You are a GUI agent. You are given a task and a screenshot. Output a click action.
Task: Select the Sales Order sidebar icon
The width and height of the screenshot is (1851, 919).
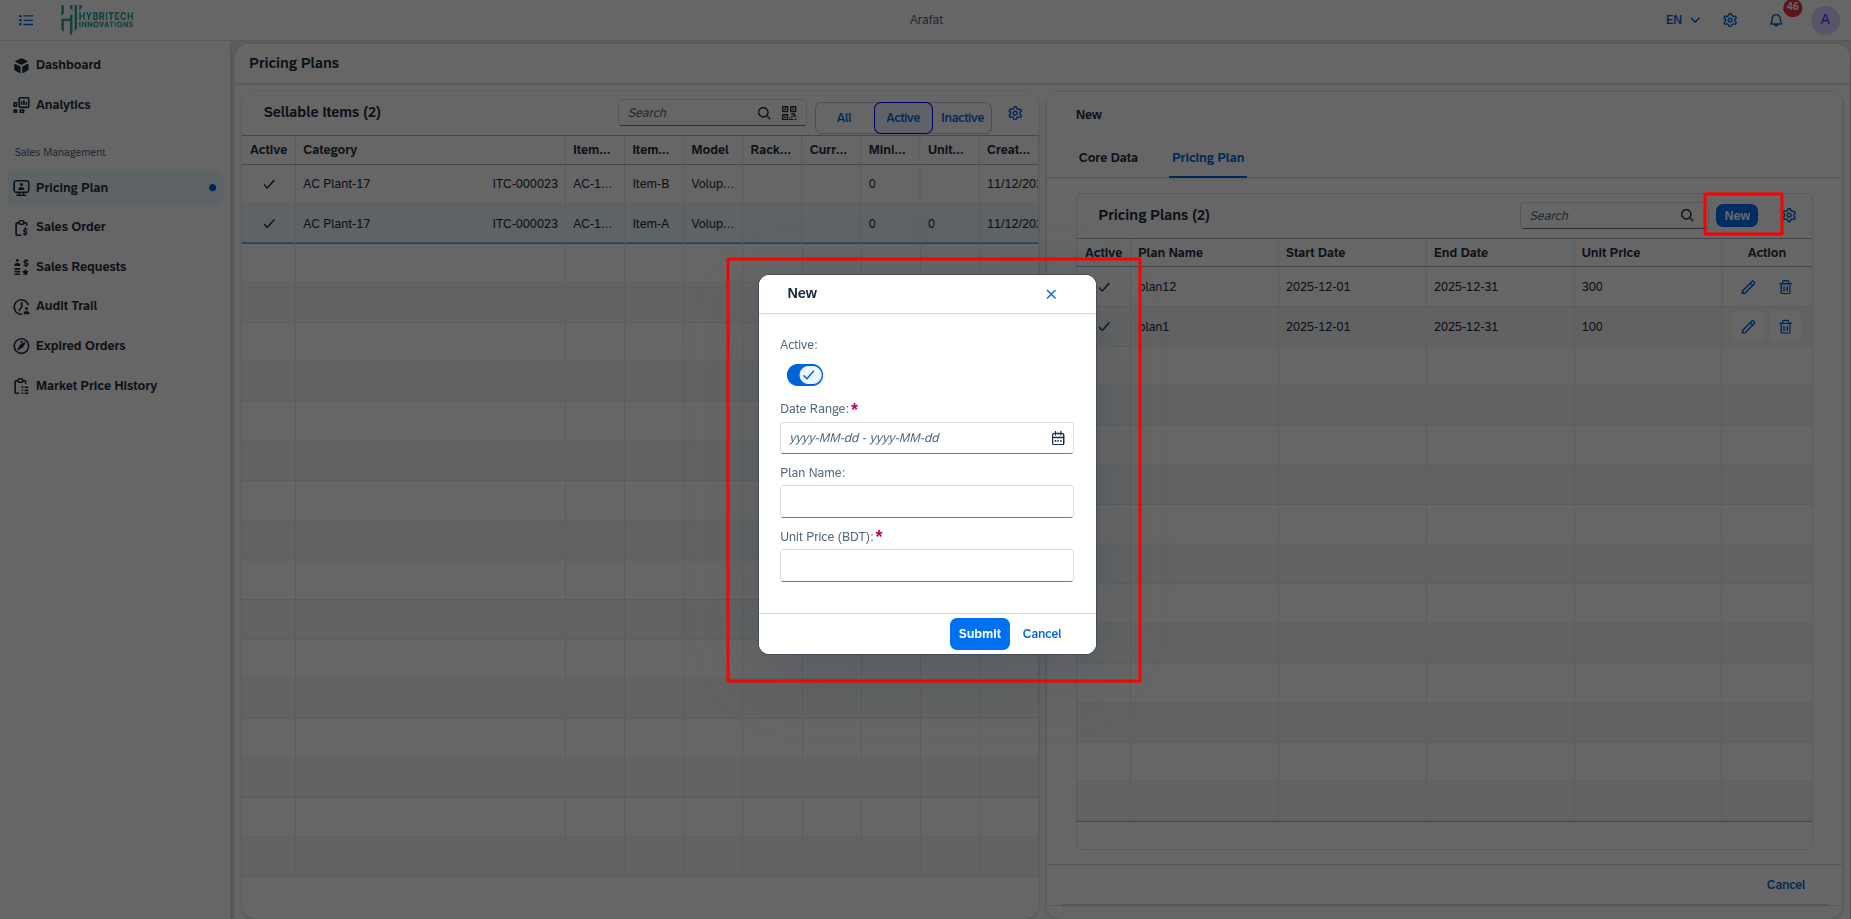click(x=22, y=227)
